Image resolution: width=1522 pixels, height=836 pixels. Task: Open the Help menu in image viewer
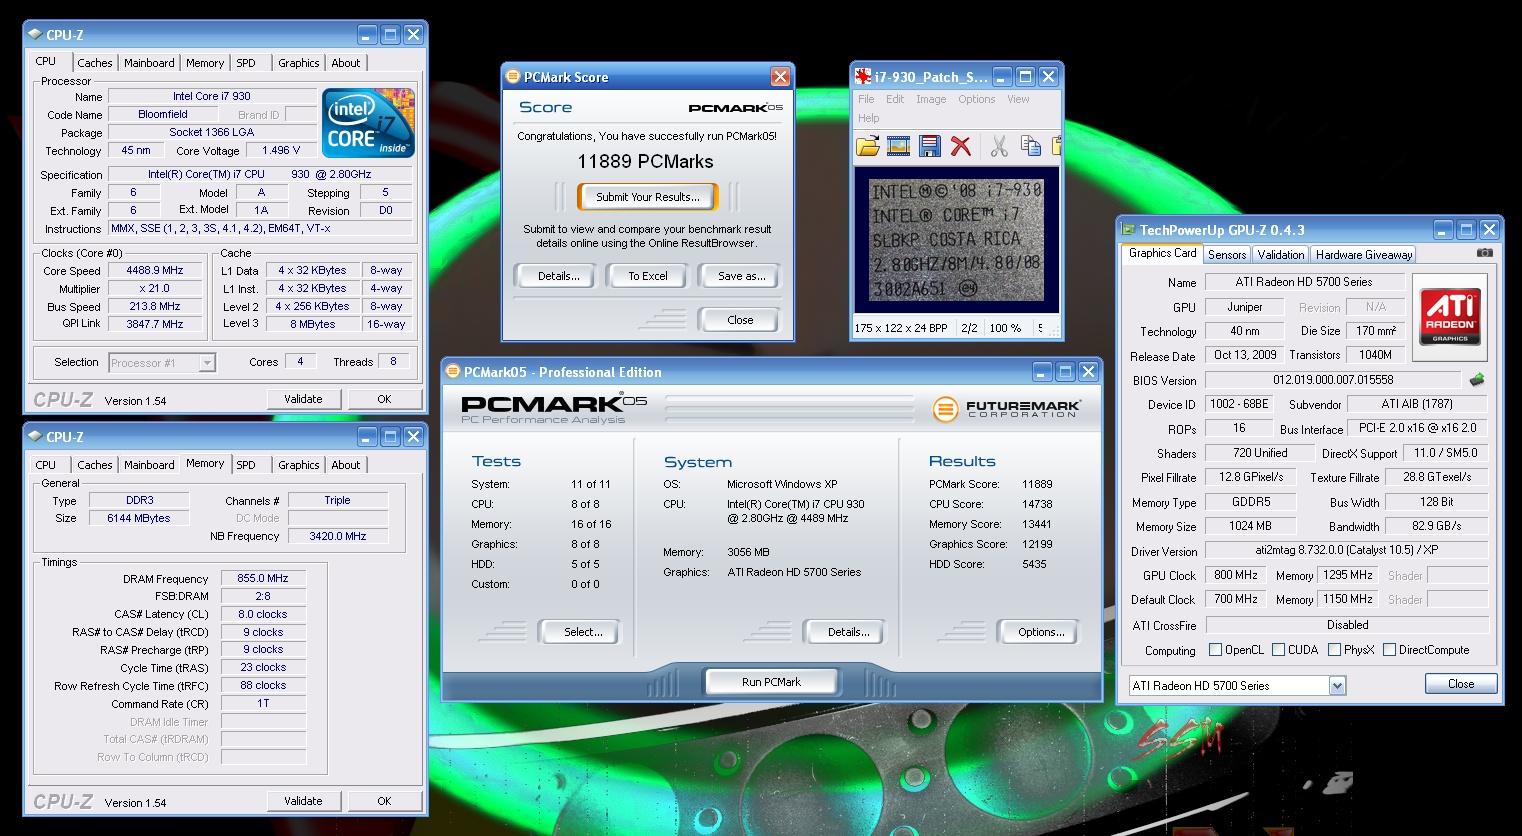tap(869, 117)
